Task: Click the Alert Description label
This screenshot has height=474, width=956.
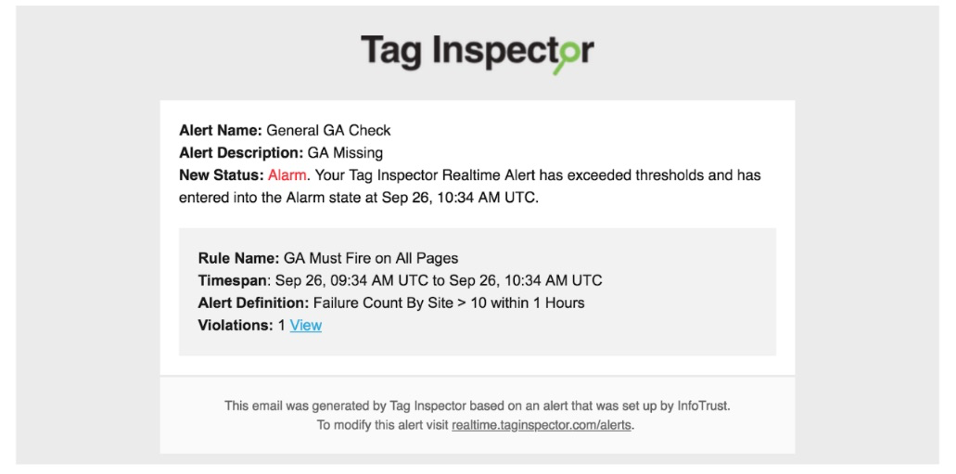Action: pyautogui.click(x=241, y=153)
